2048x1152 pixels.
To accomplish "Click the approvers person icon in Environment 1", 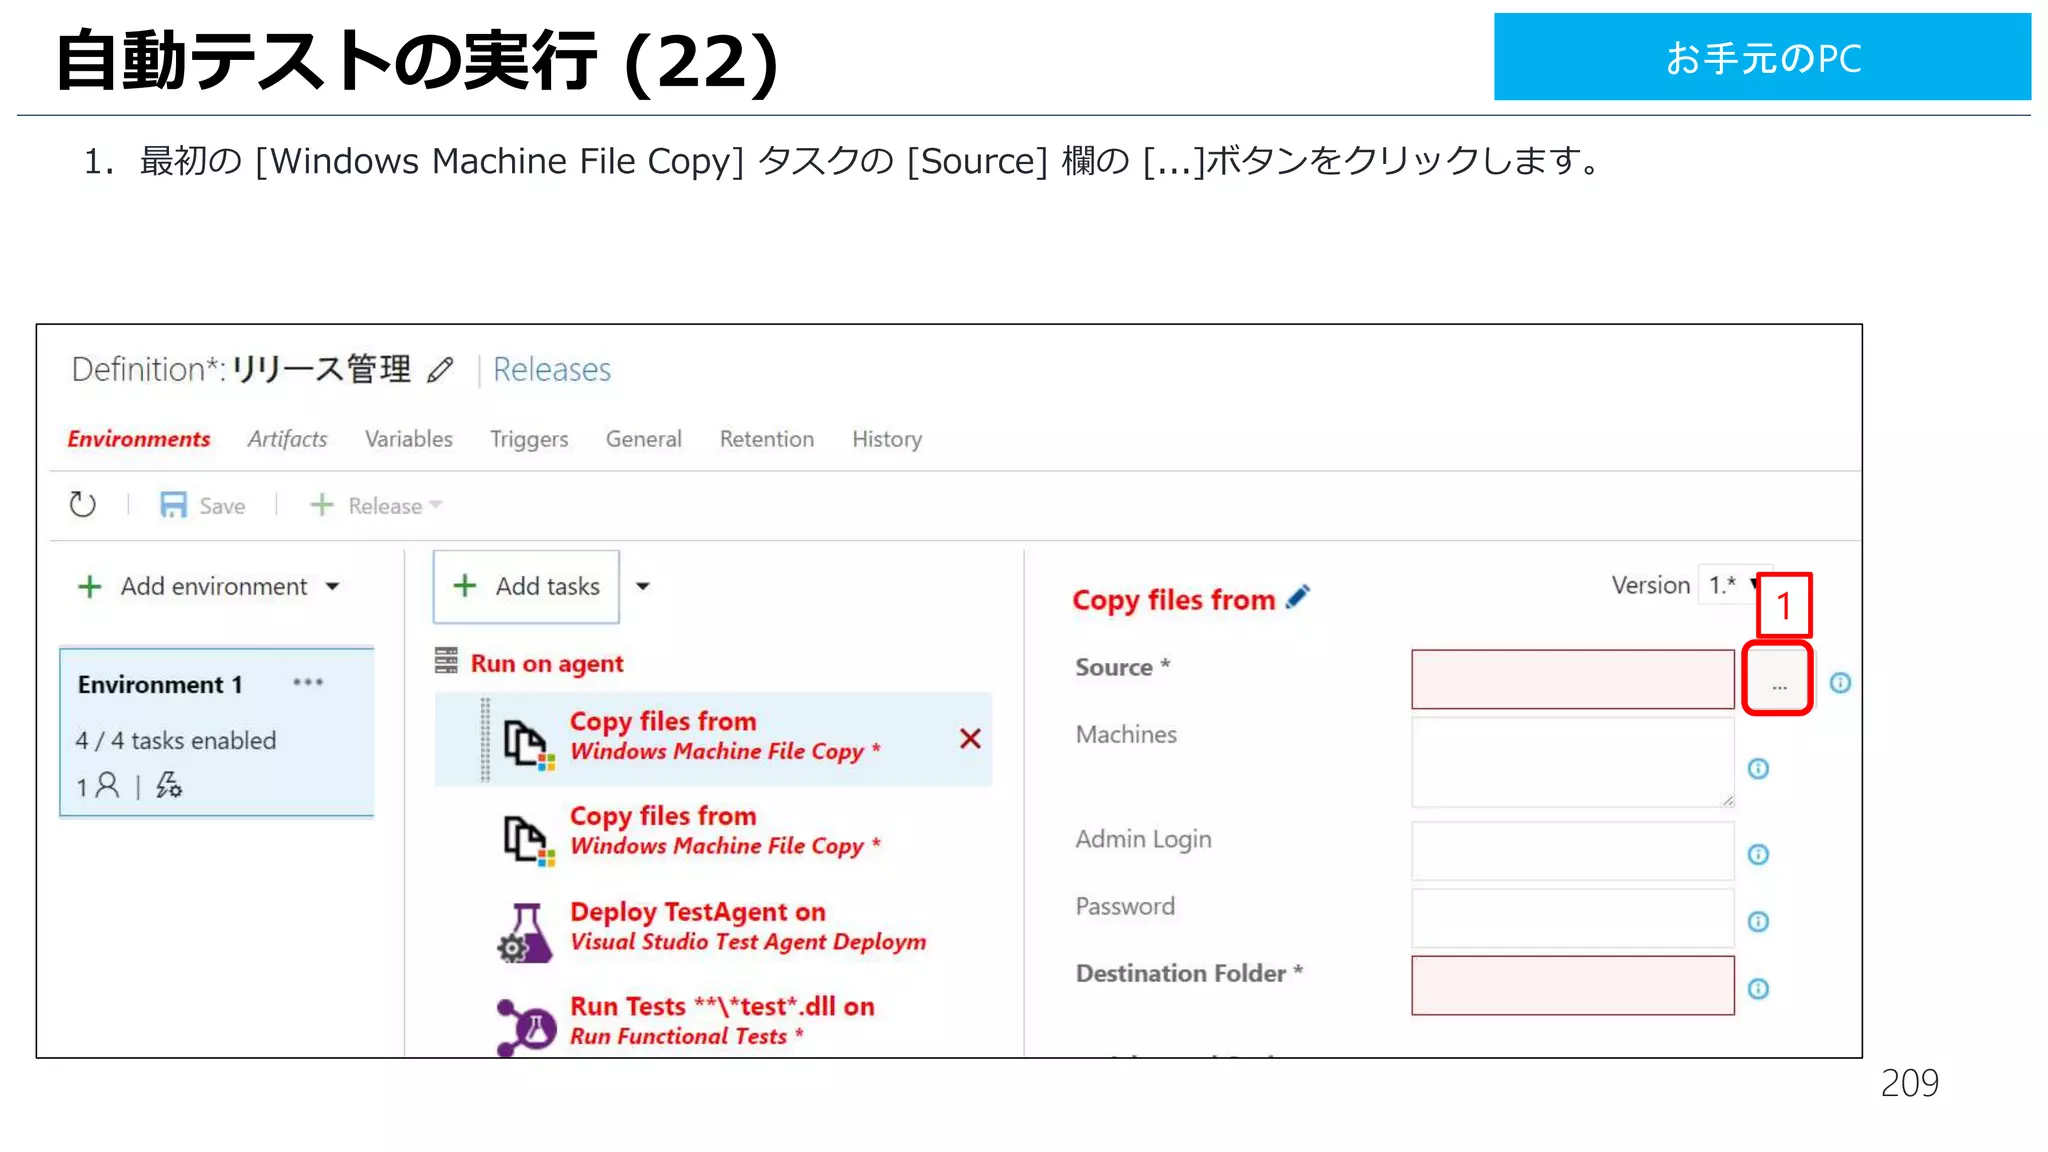I will point(107,786).
